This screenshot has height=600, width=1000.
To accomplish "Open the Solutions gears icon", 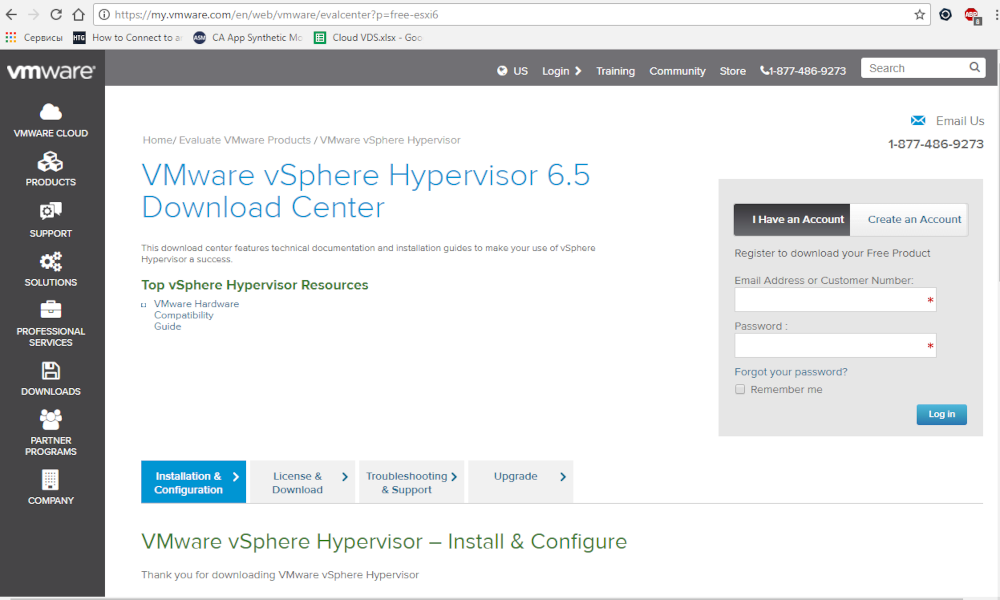I will (x=50, y=261).
